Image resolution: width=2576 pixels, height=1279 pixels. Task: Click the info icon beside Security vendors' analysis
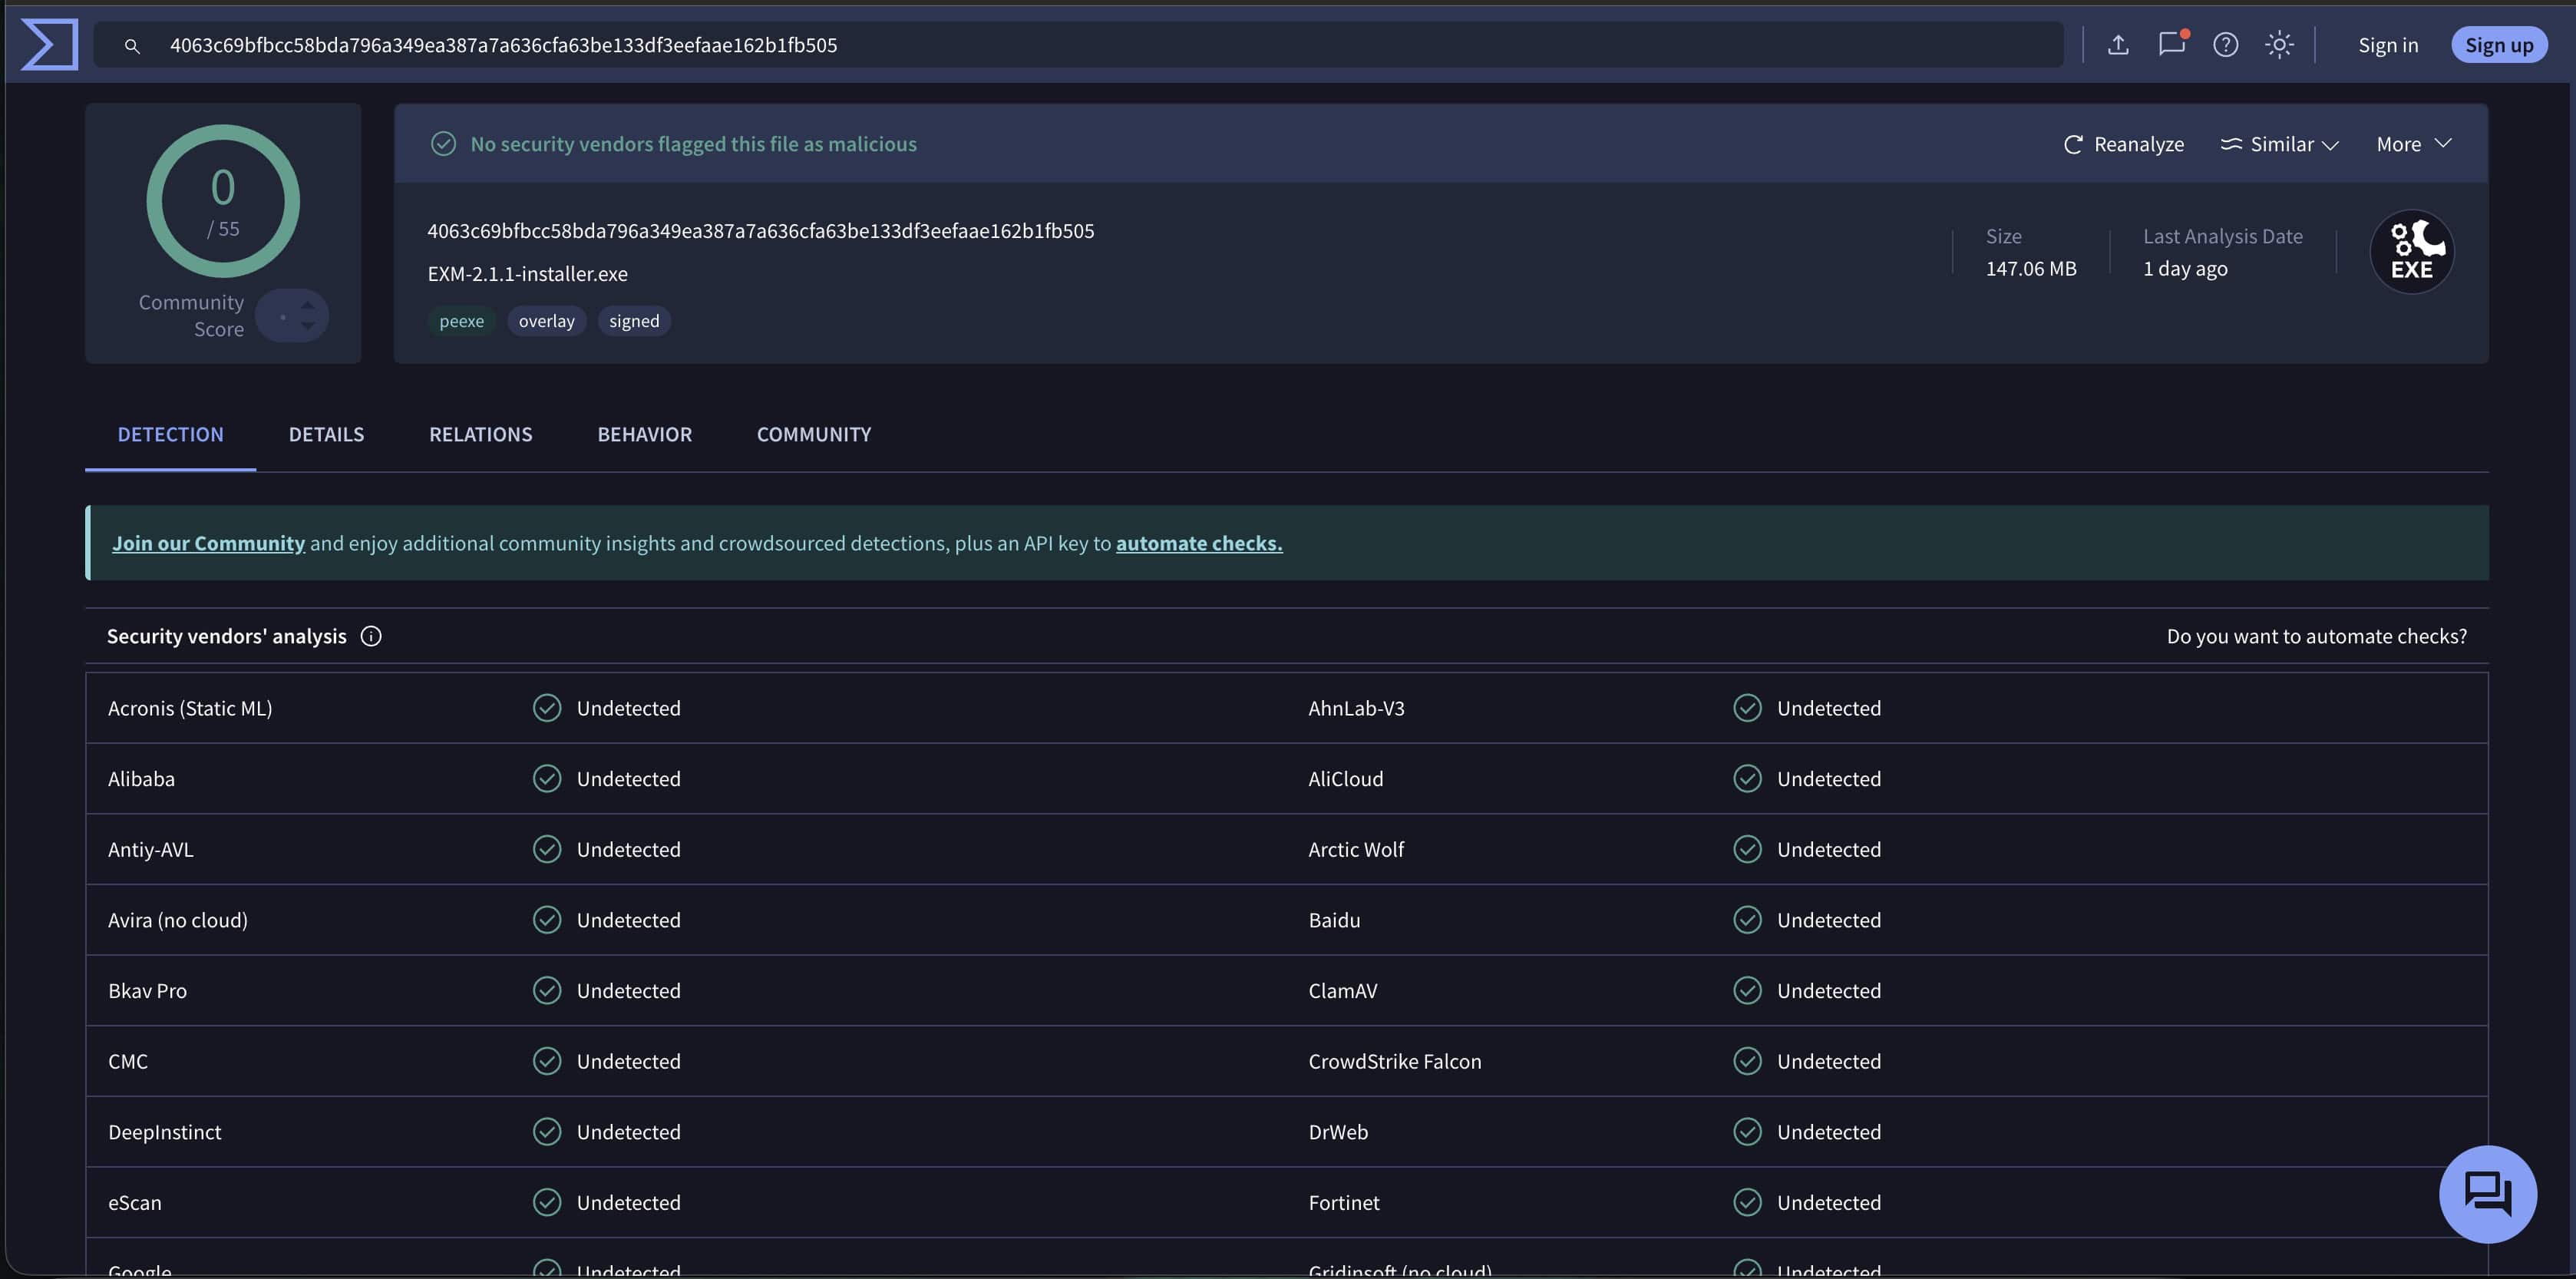click(x=371, y=636)
